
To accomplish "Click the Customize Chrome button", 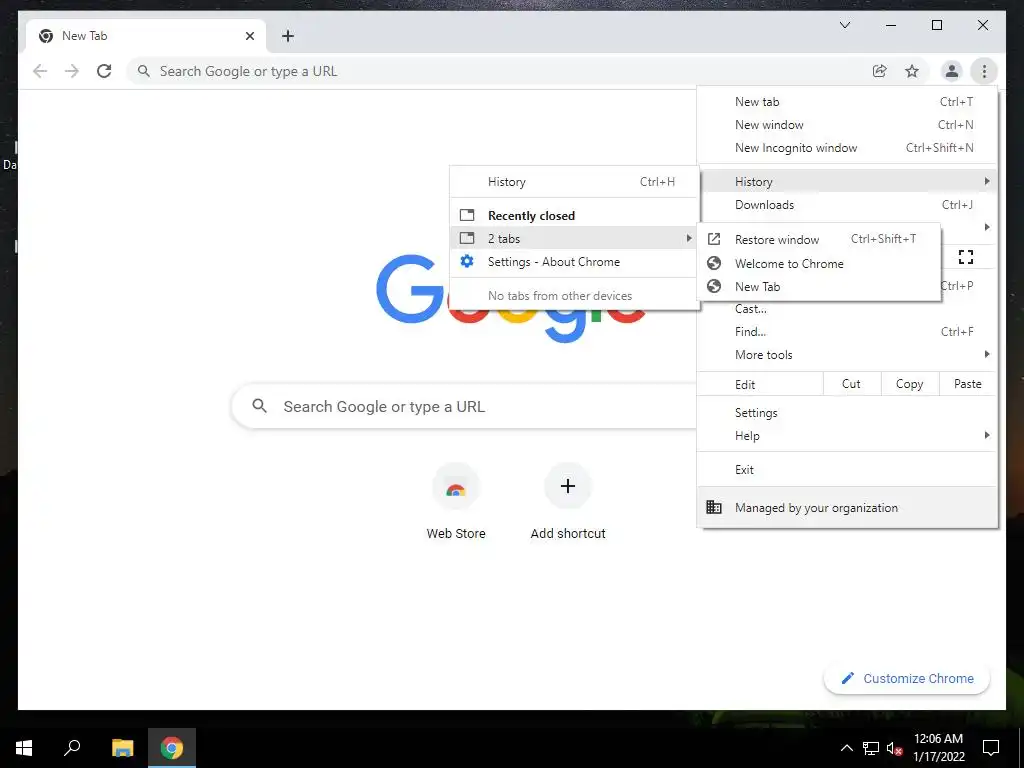I will [x=907, y=679].
